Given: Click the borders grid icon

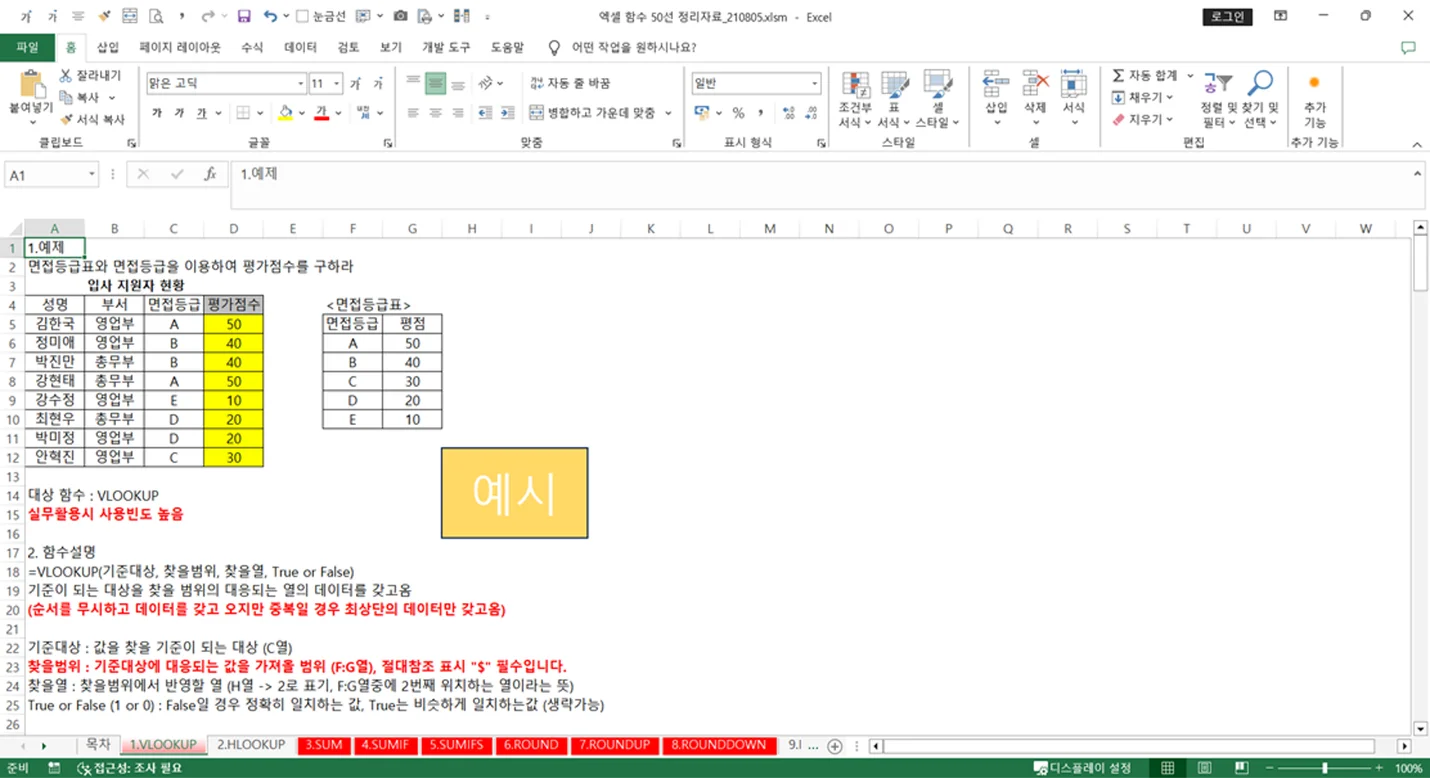Looking at the screenshot, I should [243, 113].
